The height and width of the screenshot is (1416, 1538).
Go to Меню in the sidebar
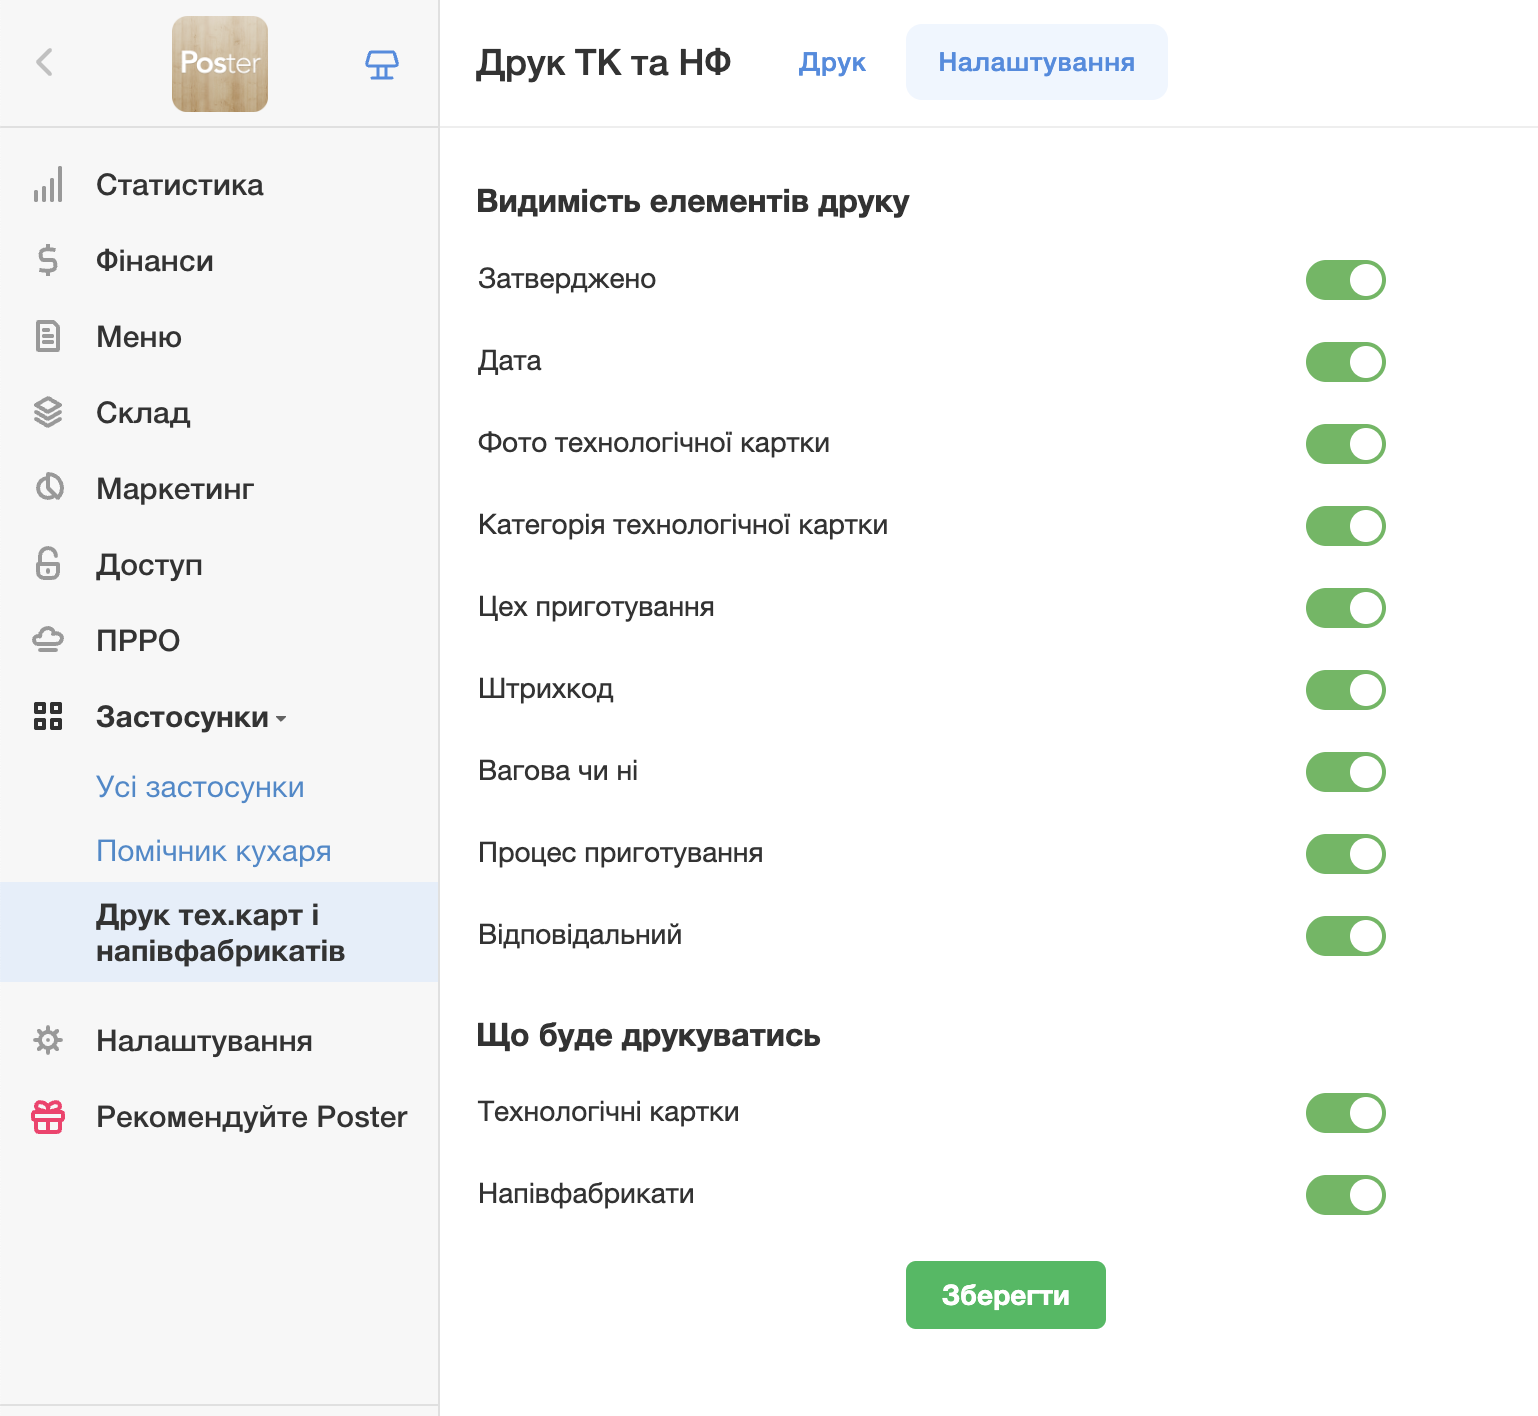[139, 337]
